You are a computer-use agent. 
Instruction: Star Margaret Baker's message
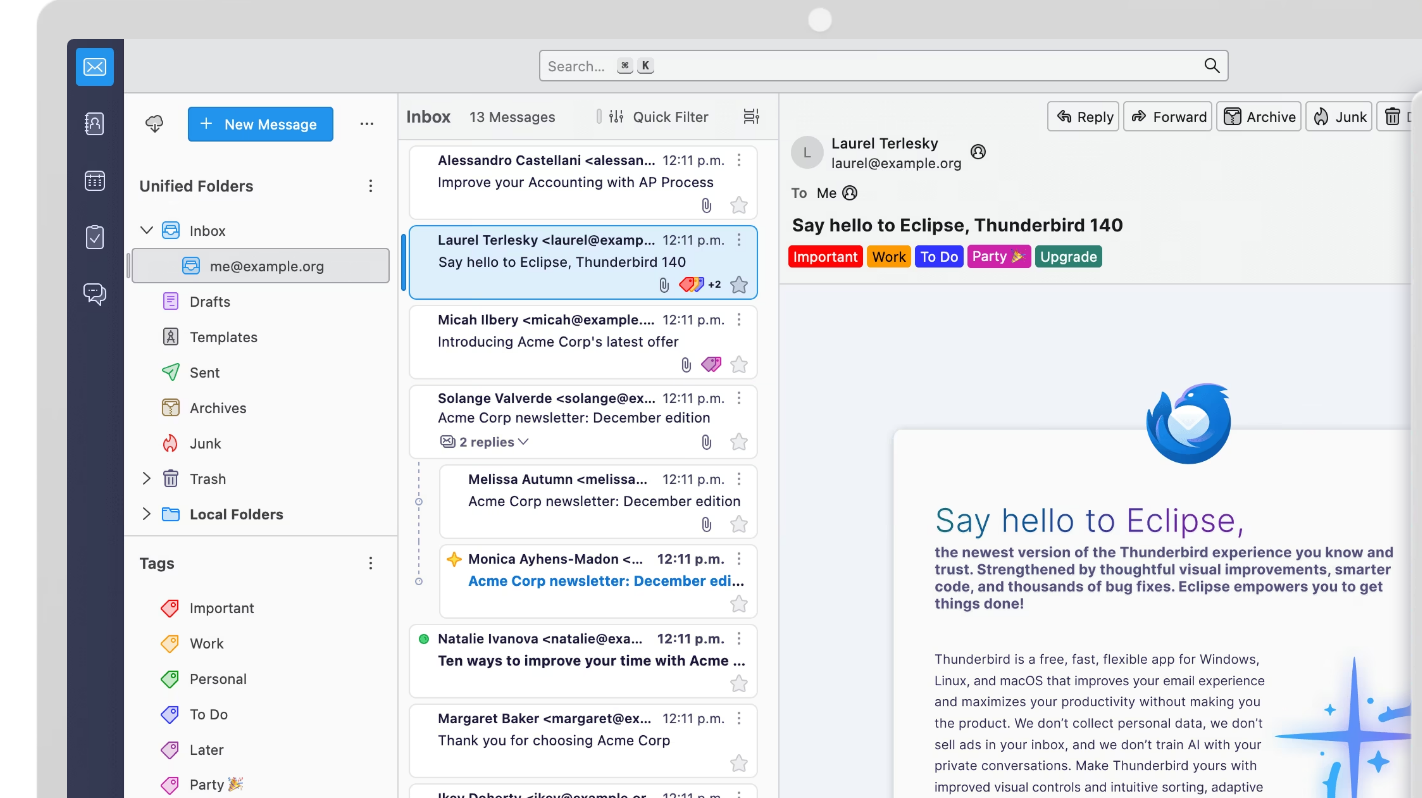(739, 763)
